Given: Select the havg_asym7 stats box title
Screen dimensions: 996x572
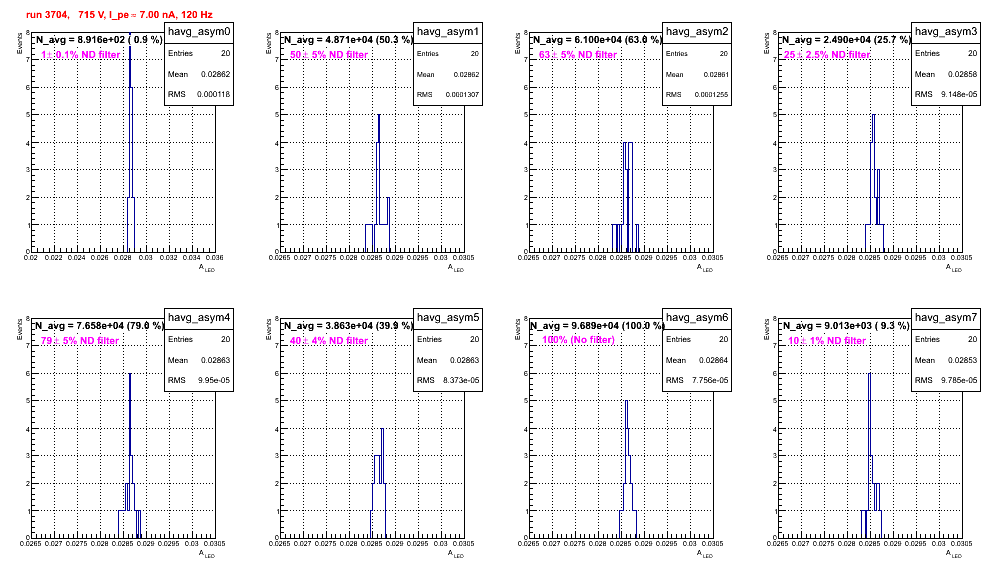Looking at the screenshot, I should (946, 318).
